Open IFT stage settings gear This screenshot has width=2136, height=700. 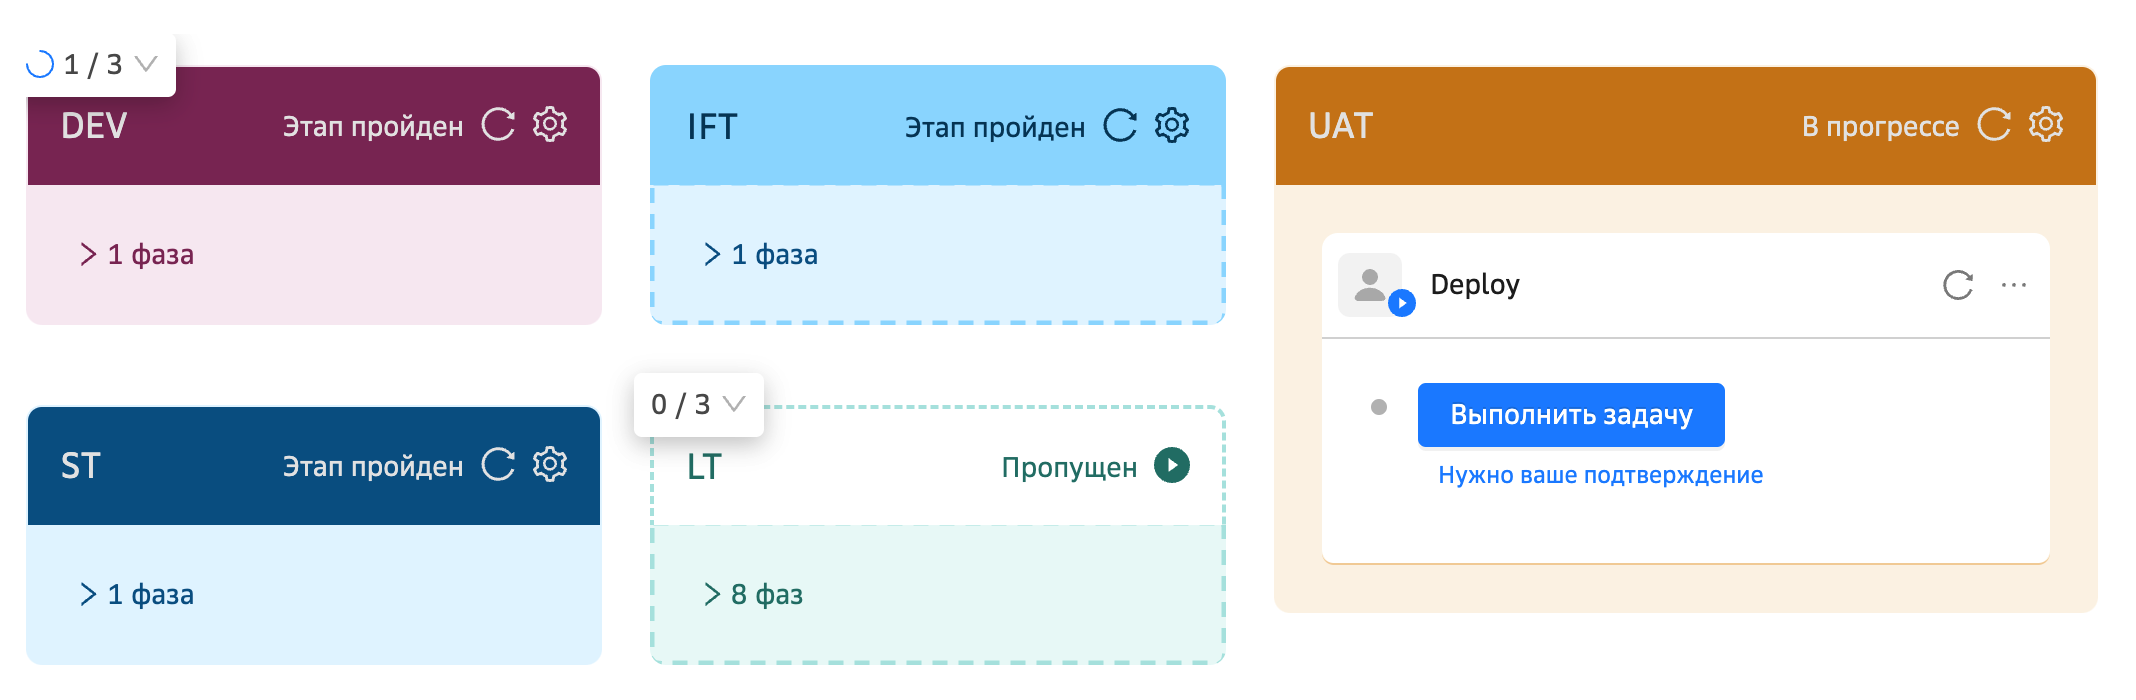1172,126
